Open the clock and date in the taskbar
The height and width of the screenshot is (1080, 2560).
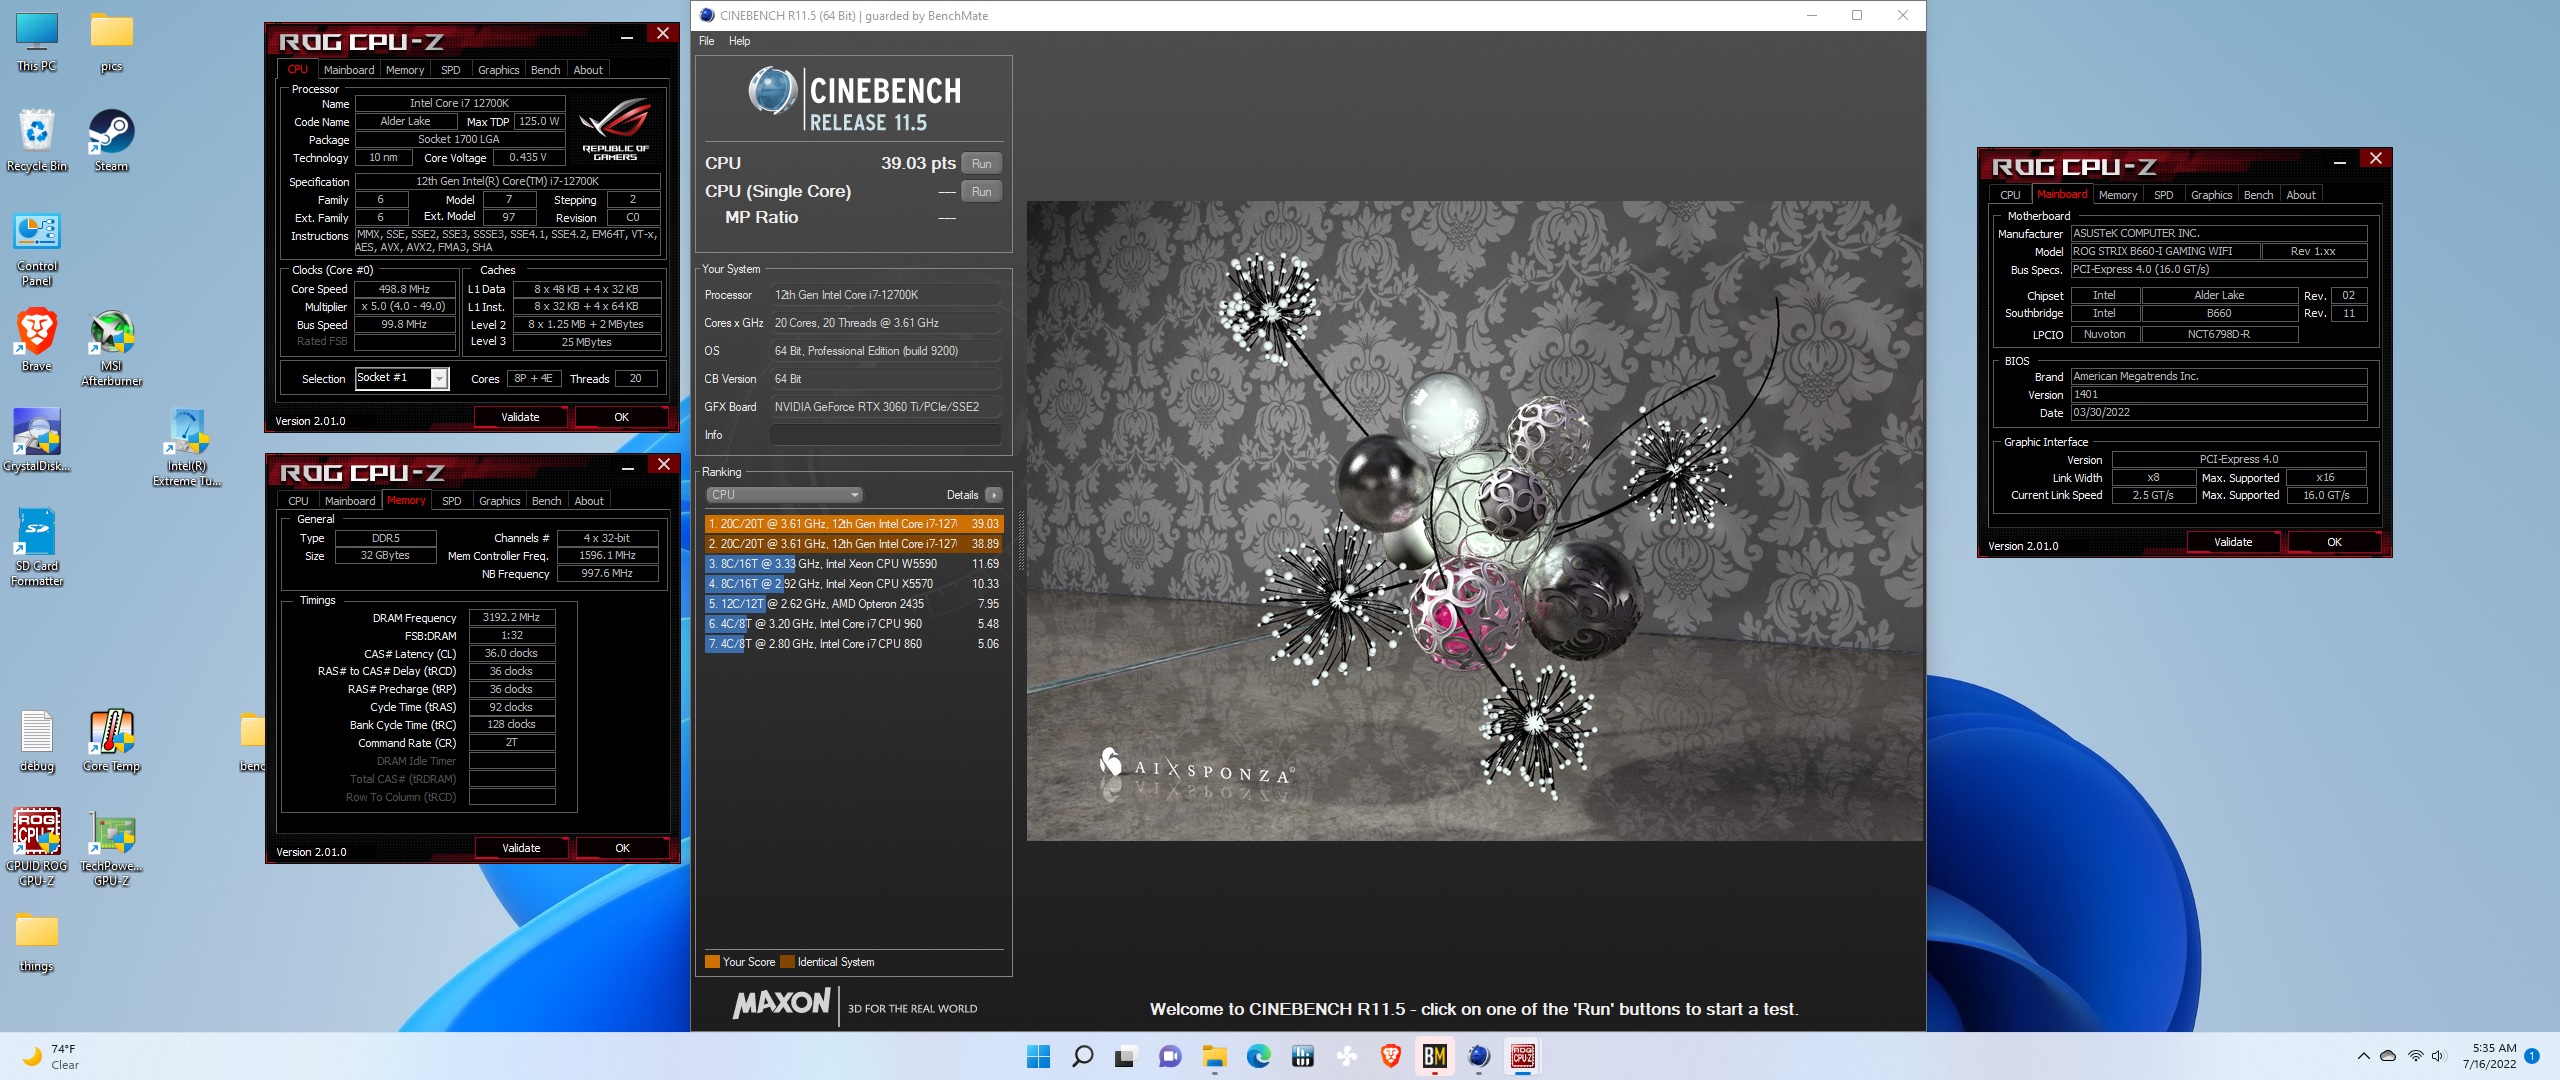[2489, 1056]
